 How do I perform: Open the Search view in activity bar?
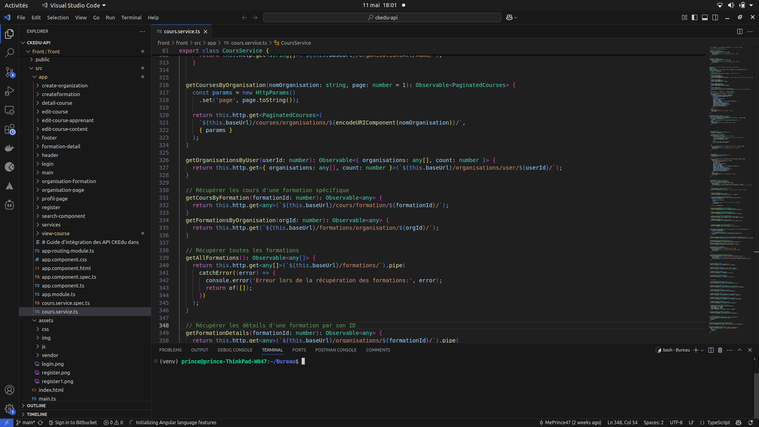(10, 53)
